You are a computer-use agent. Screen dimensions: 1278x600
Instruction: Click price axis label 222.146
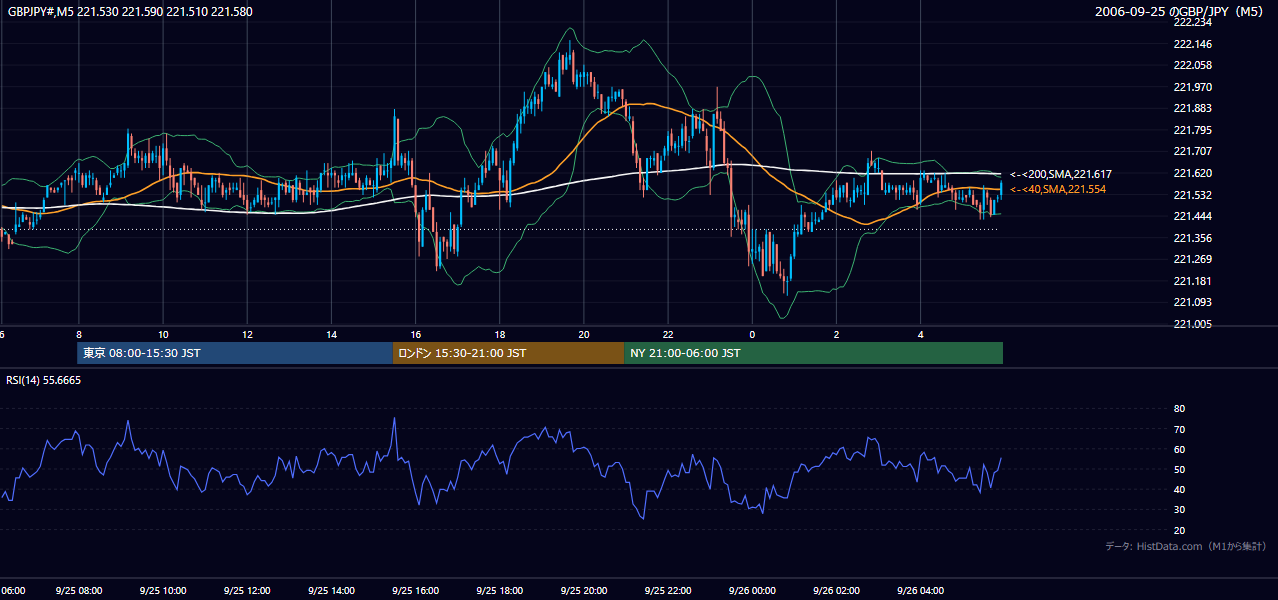coord(1194,44)
